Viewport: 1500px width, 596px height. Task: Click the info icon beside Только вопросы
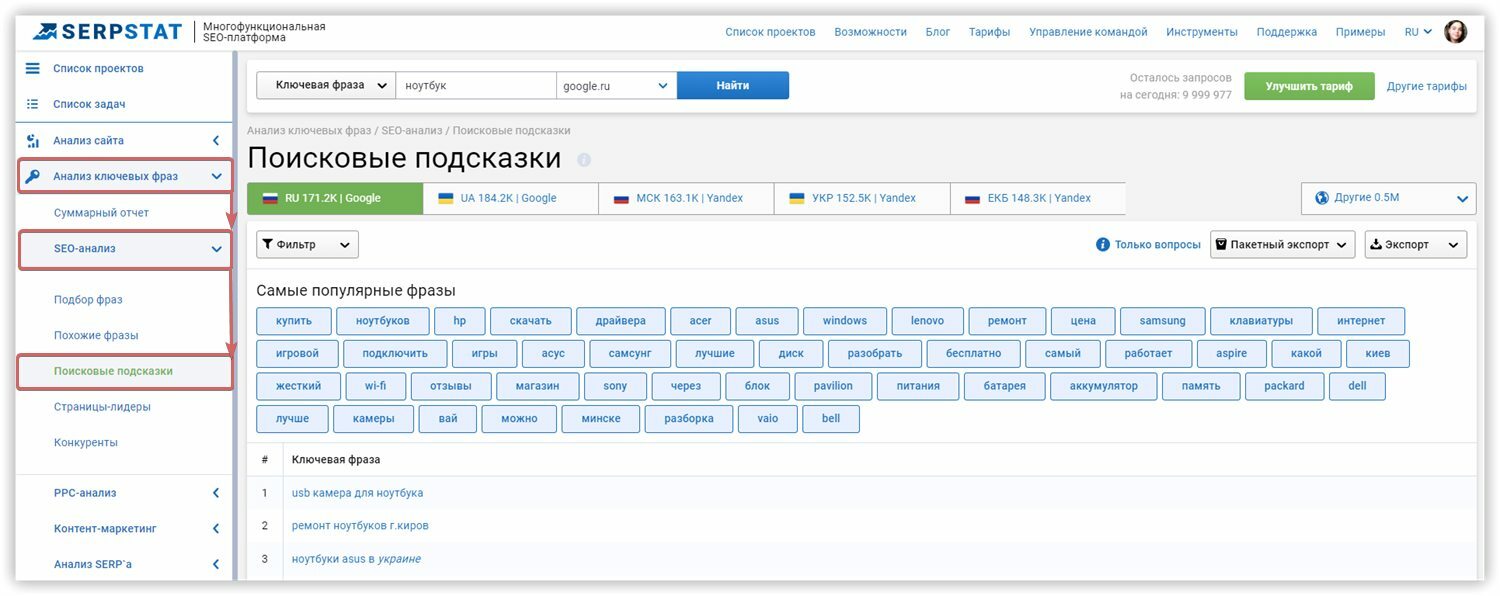pos(1103,245)
